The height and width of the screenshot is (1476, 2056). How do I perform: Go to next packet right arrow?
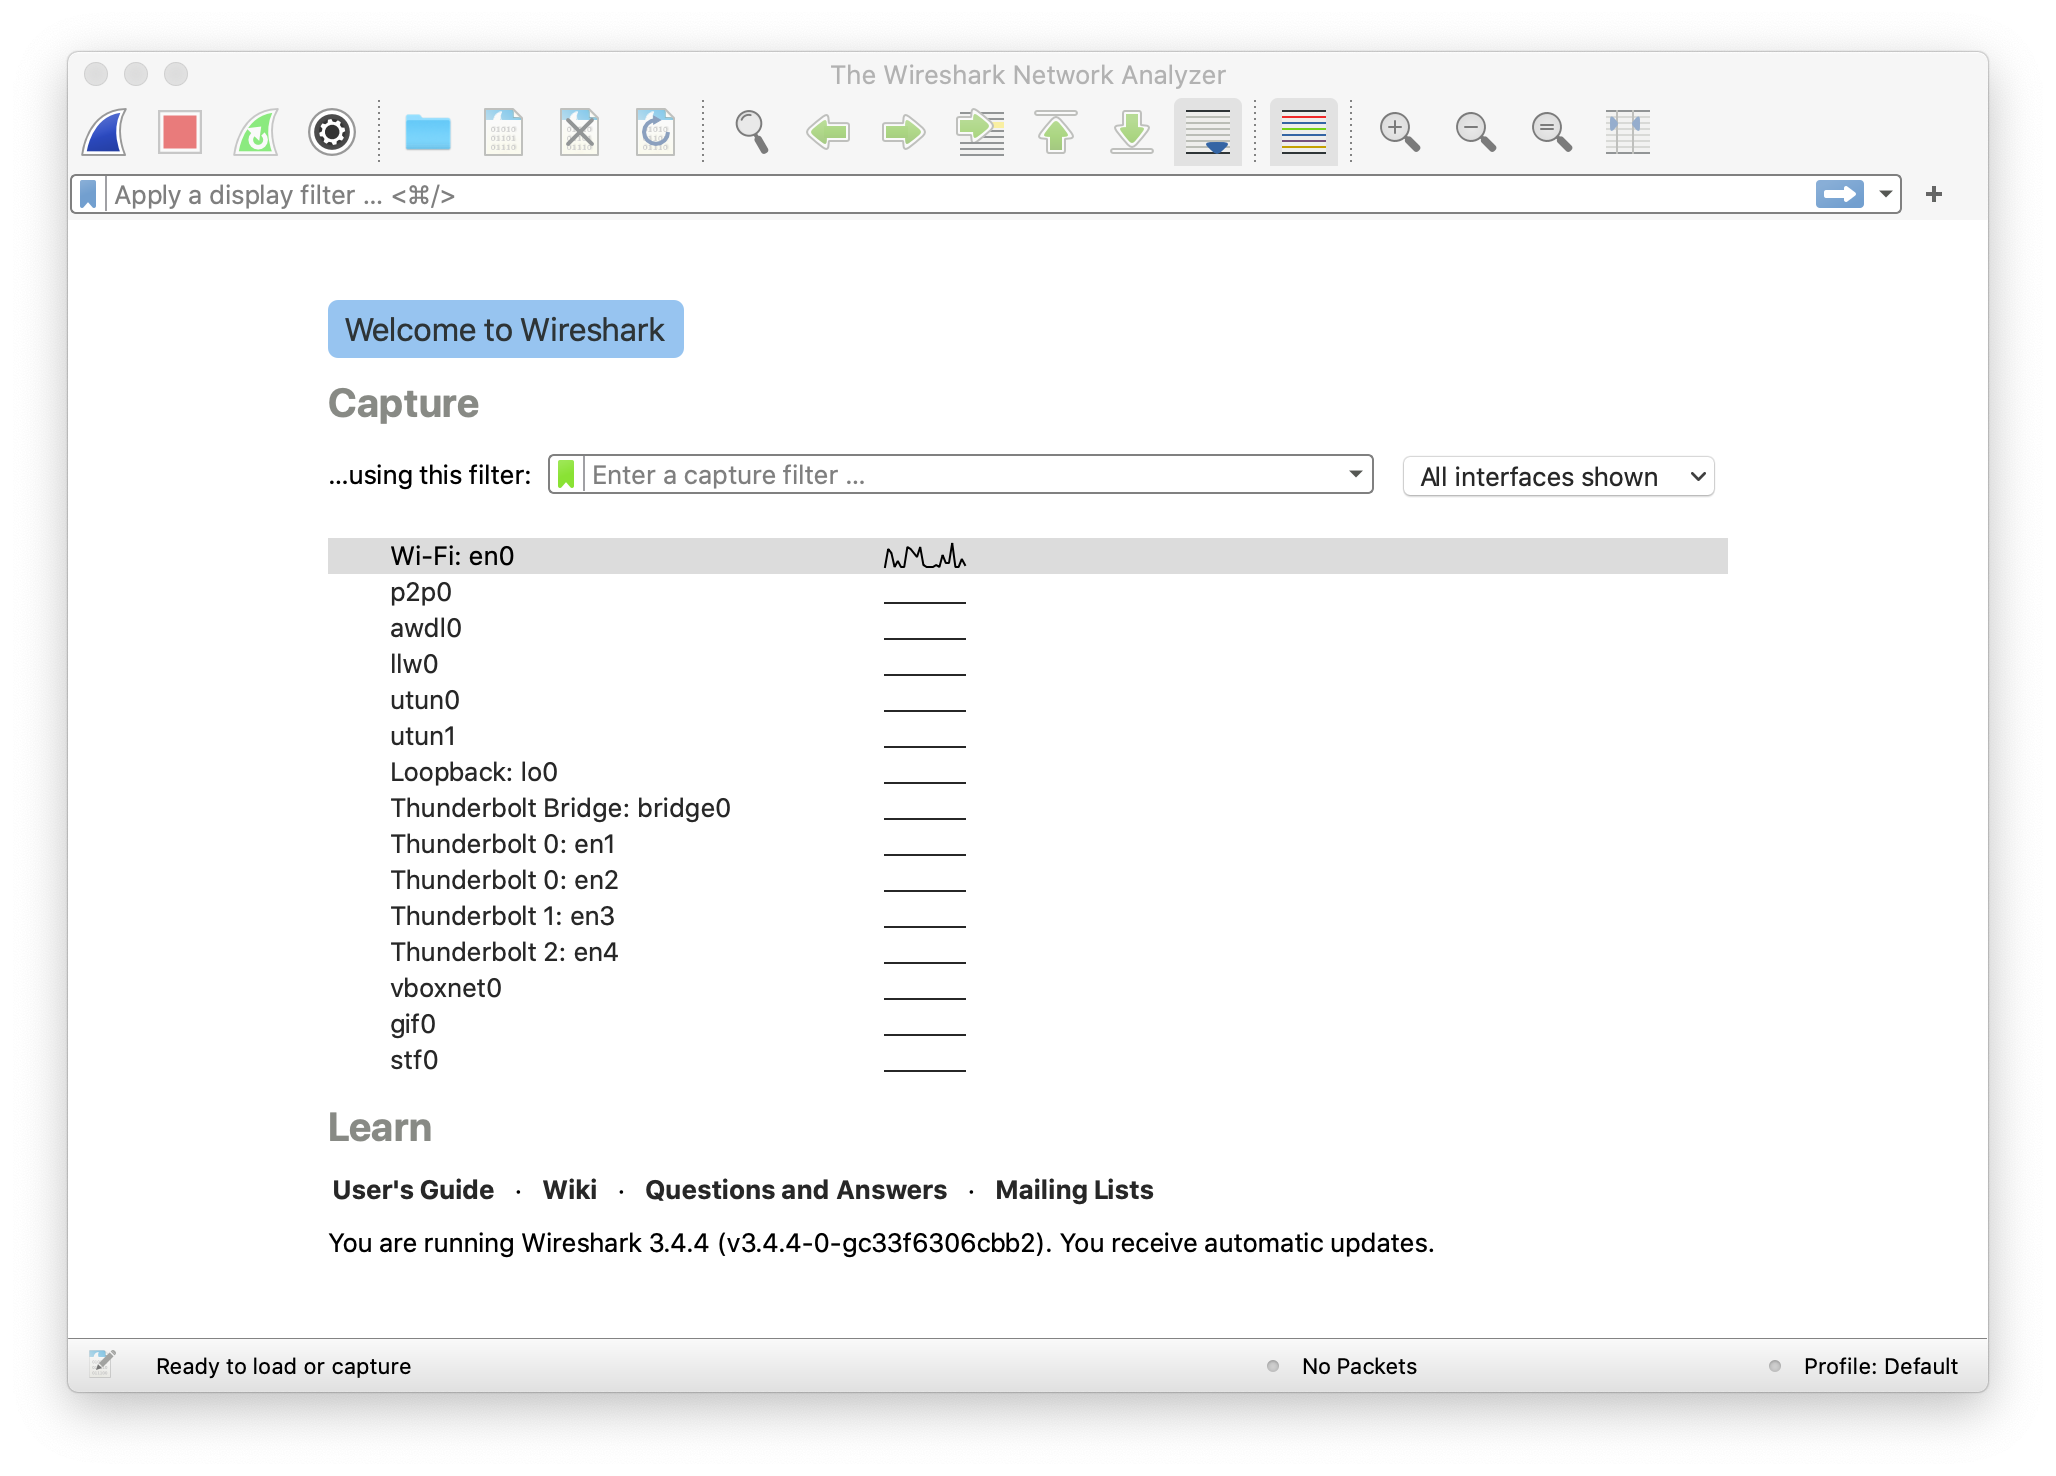[x=904, y=132]
